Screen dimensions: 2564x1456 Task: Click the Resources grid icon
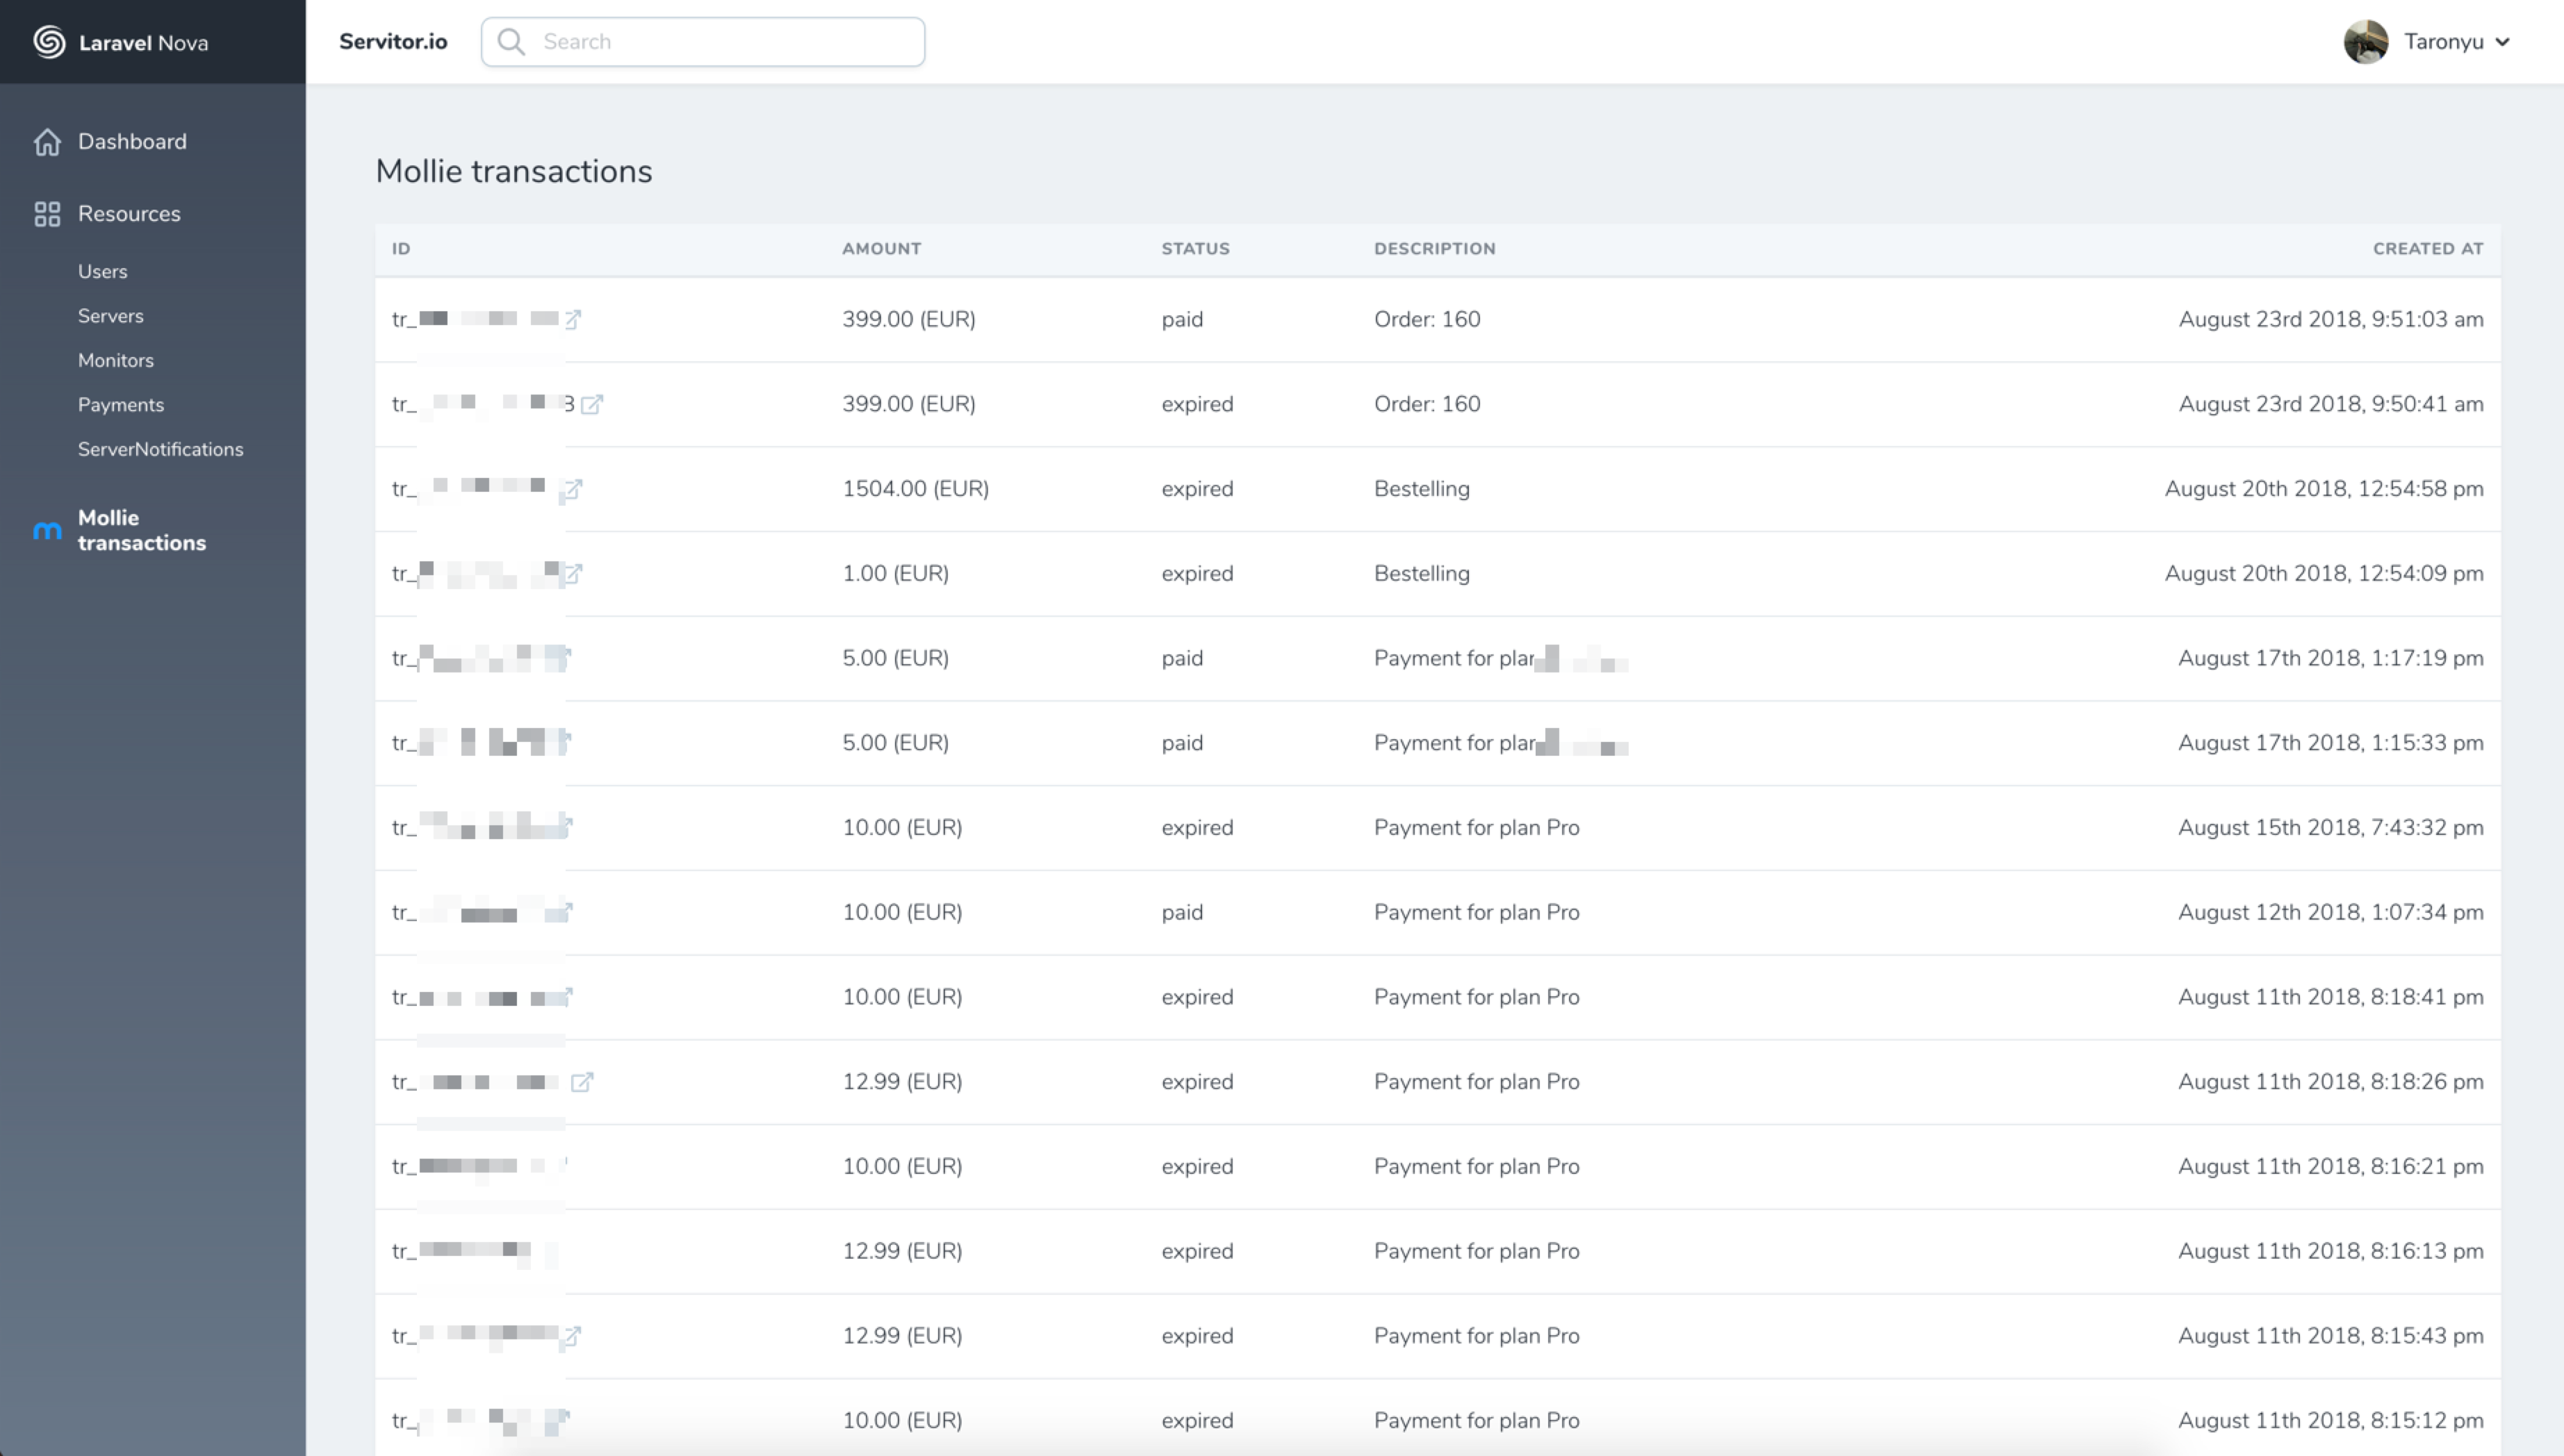47,214
